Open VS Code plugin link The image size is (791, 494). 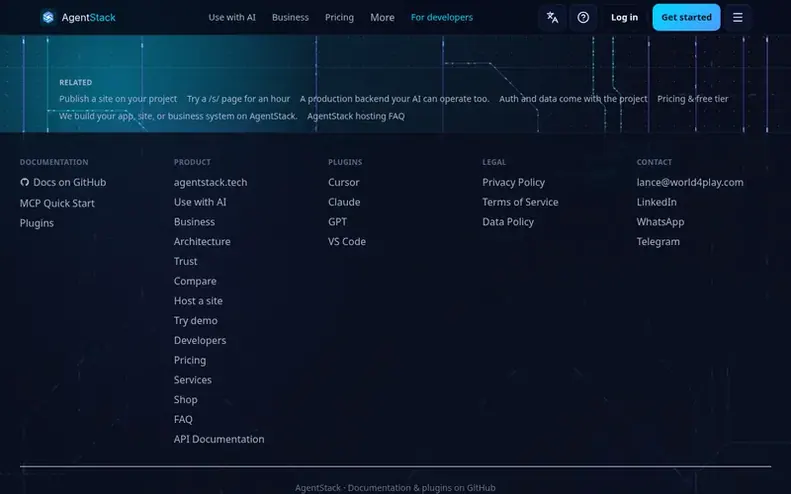347,242
